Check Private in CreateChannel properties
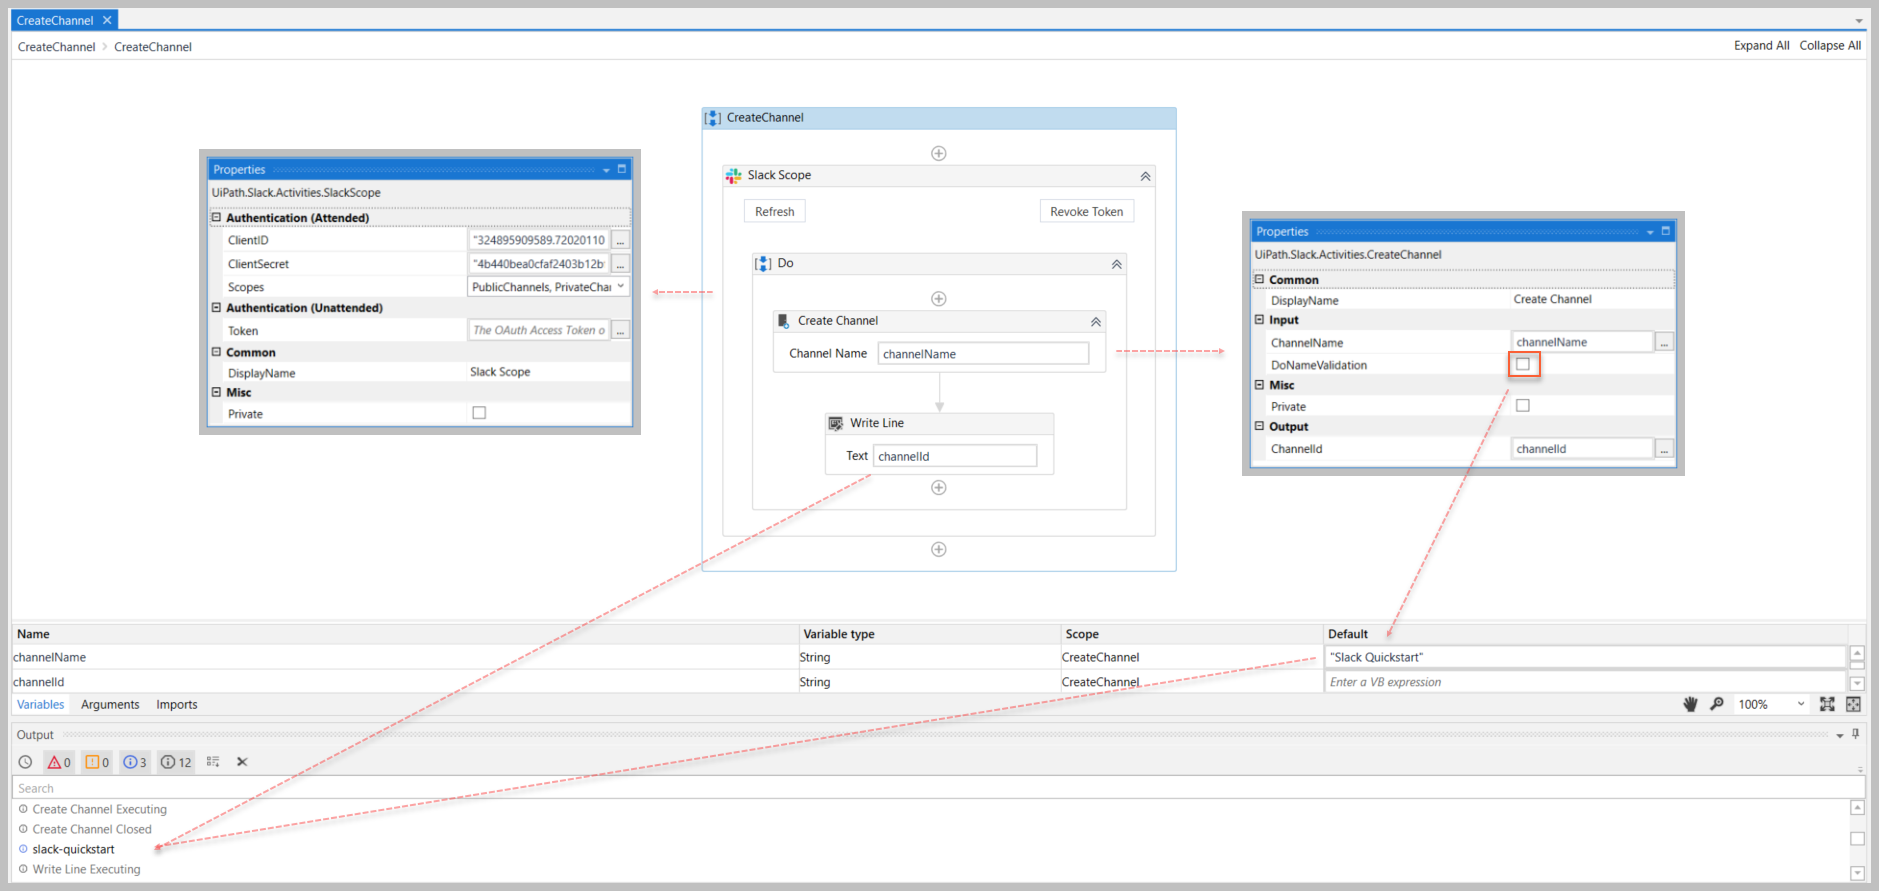The image size is (1879, 891). pyautogui.click(x=1523, y=405)
